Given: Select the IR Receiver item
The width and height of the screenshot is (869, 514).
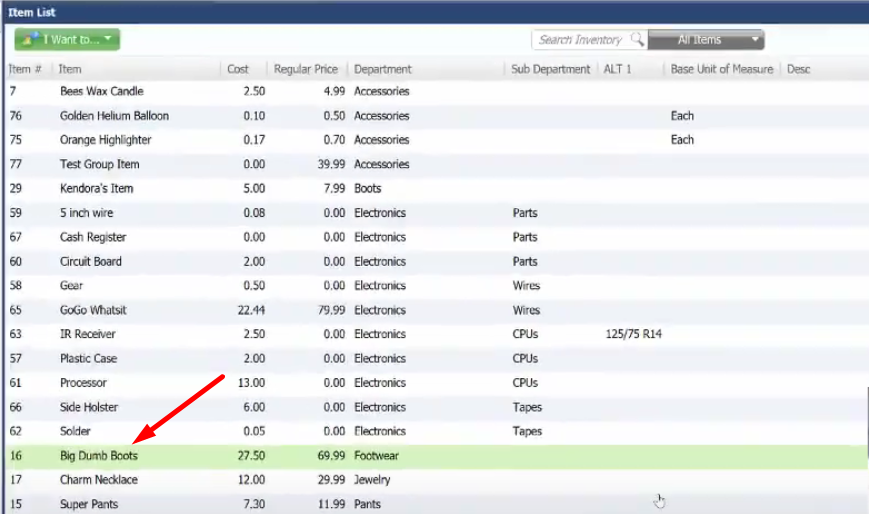Looking at the screenshot, I should point(88,334).
